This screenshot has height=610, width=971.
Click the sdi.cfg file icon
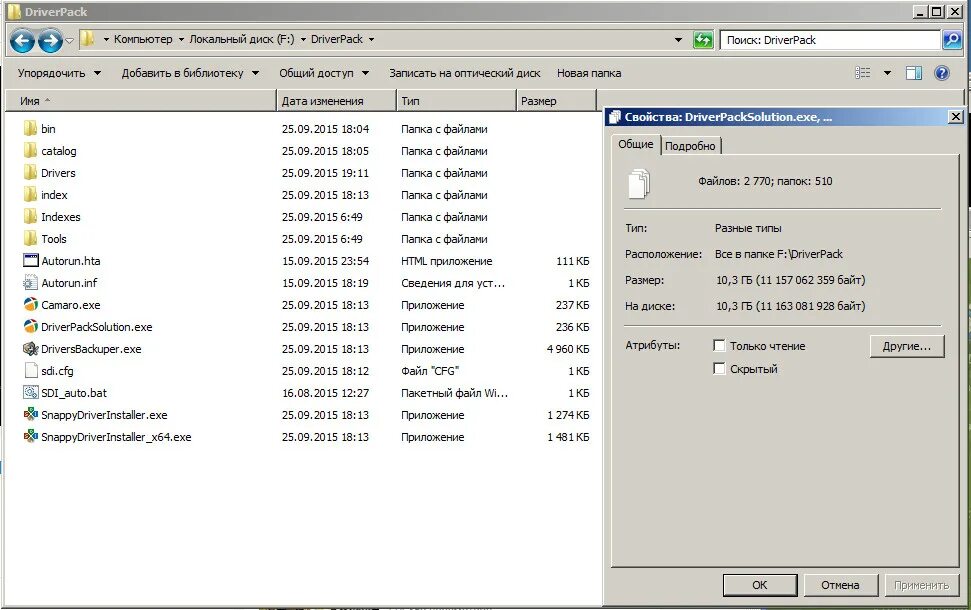pos(30,370)
